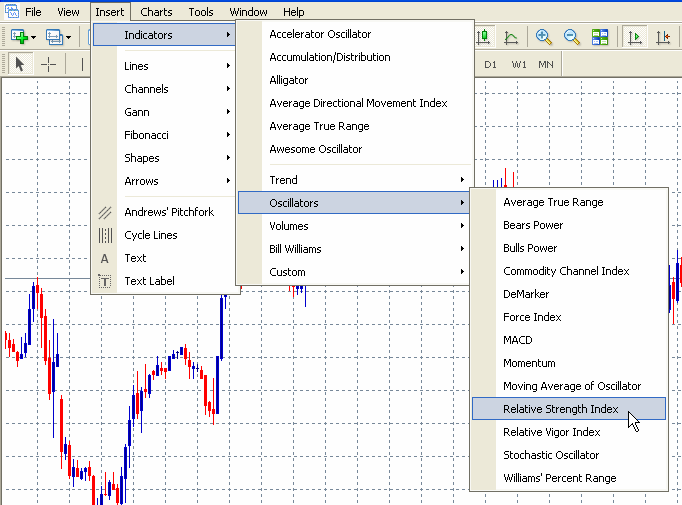Screen dimensions: 682x505
Task: Open the Charts menu
Action: pos(156,12)
